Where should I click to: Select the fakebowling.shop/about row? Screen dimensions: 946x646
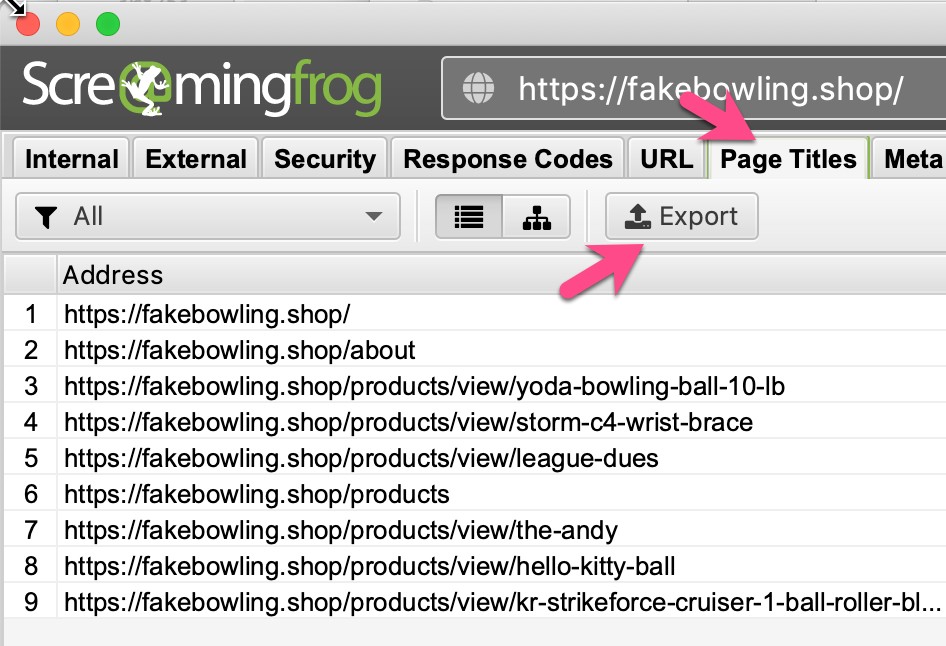(240, 351)
